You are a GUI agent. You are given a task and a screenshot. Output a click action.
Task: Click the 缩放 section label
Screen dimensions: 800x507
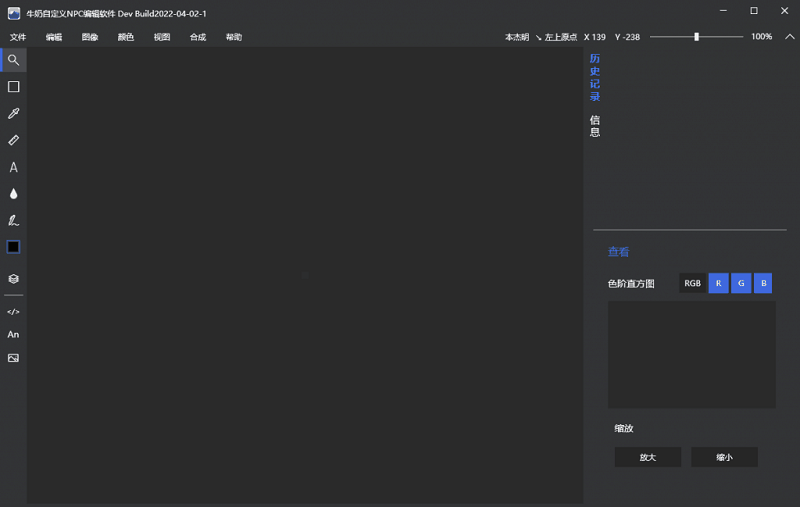[x=624, y=428]
